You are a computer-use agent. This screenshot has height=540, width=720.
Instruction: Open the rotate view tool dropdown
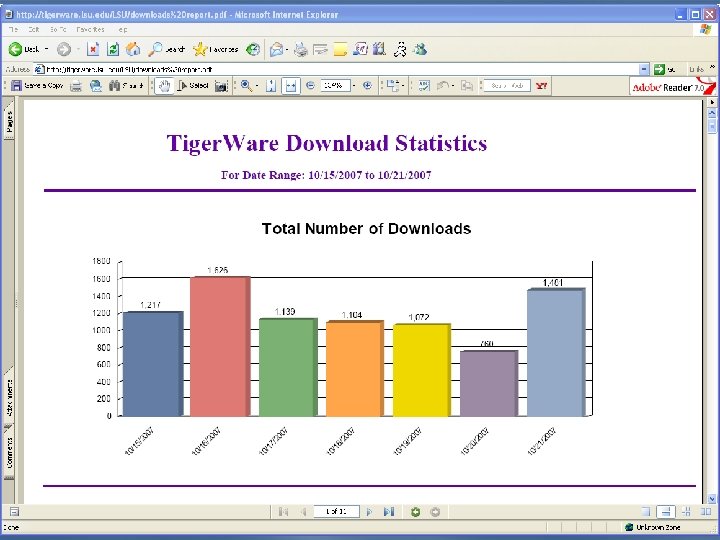pos(403,86)
